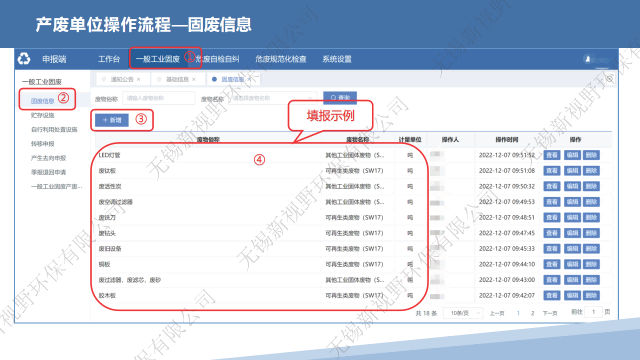Image resolution: width=640 pixels, height=360 pixels.
Task: Expand the 10条/页 page size dropdown
Action: point(463,313)
